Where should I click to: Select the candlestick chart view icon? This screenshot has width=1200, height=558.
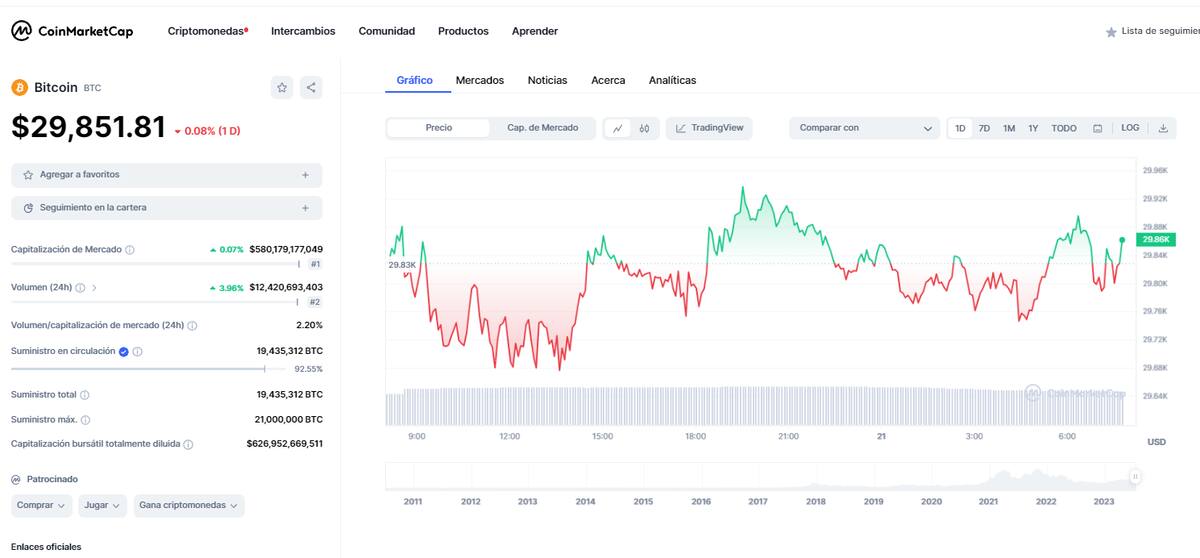[645, 128]
